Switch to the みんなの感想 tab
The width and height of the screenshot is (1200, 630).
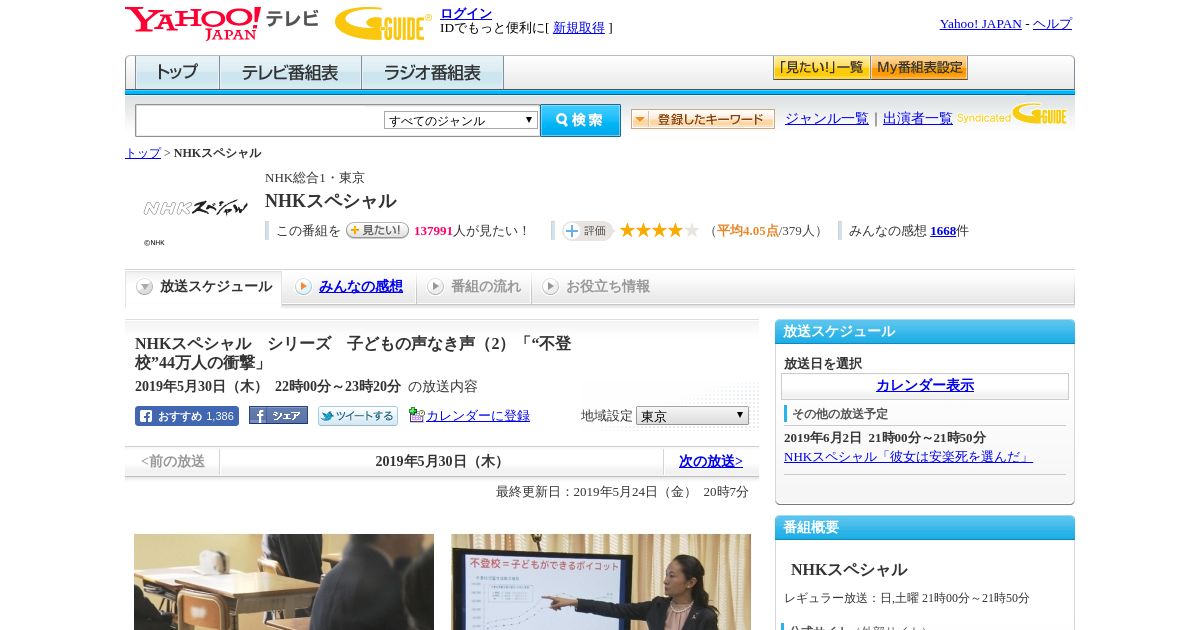[361, 287]
